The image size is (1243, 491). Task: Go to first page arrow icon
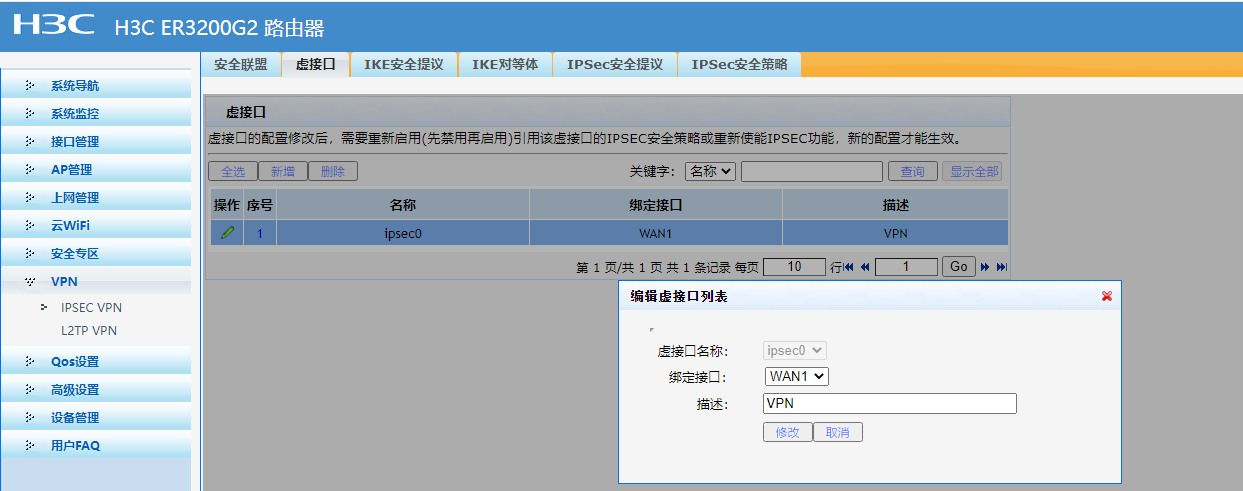click(x=849, y=267)
